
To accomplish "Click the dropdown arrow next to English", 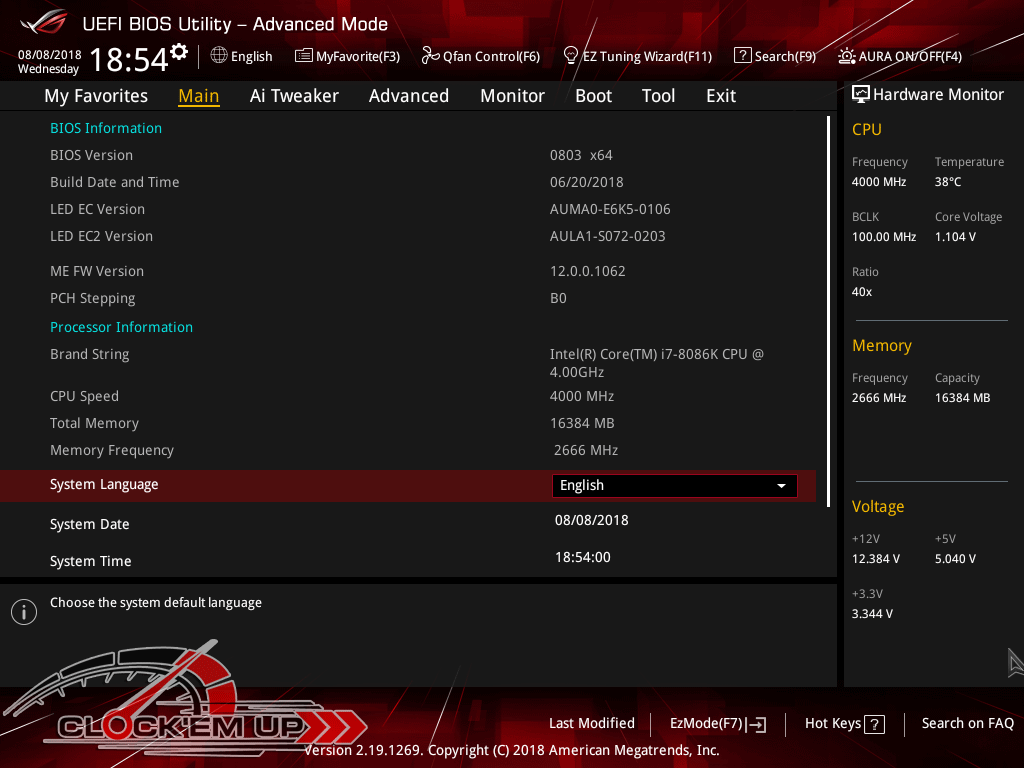I will (781, 486).
